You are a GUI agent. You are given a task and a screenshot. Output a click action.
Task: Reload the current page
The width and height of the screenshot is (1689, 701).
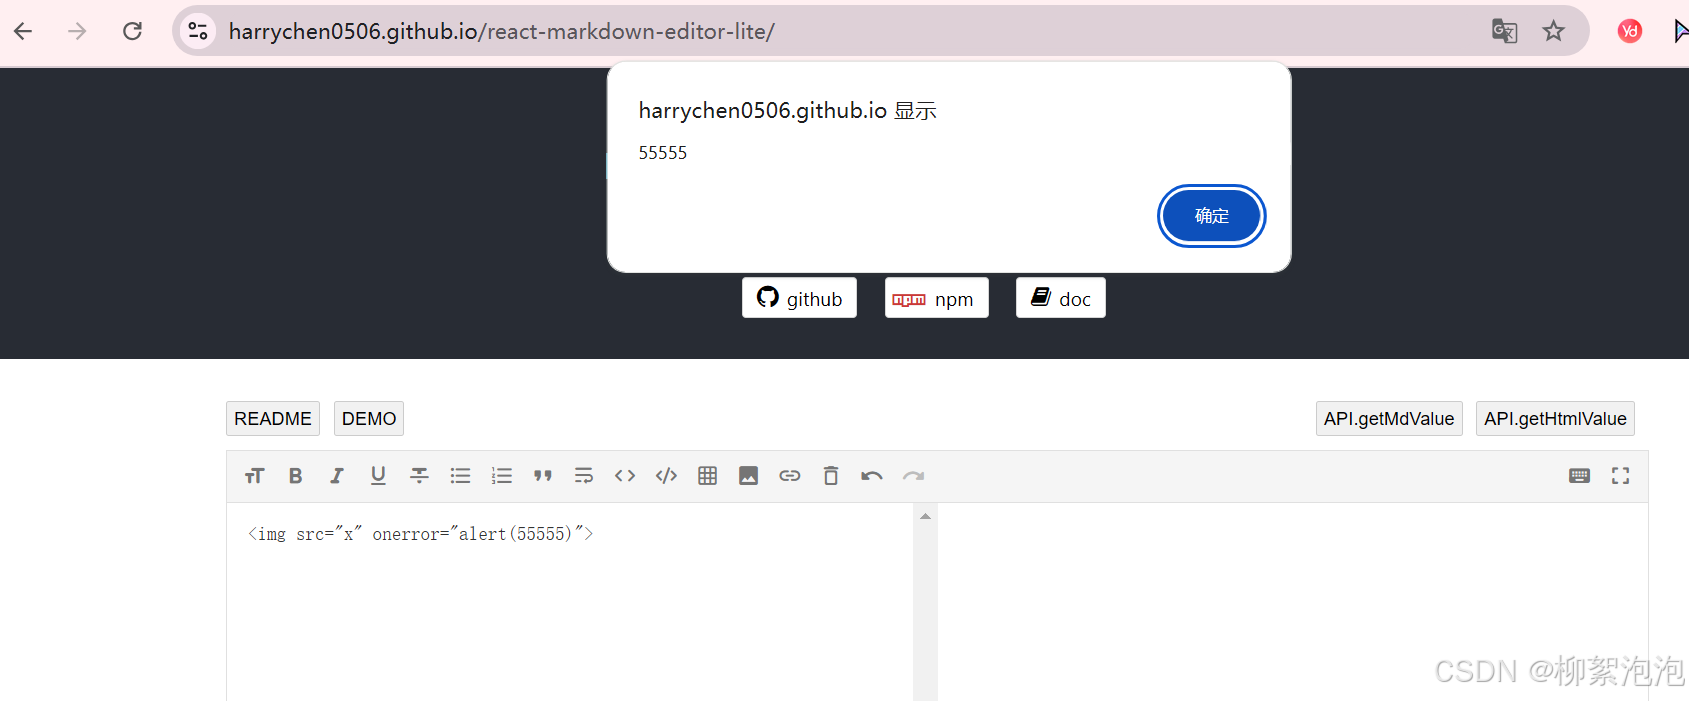pyautogui.click(x=132, y=31)
